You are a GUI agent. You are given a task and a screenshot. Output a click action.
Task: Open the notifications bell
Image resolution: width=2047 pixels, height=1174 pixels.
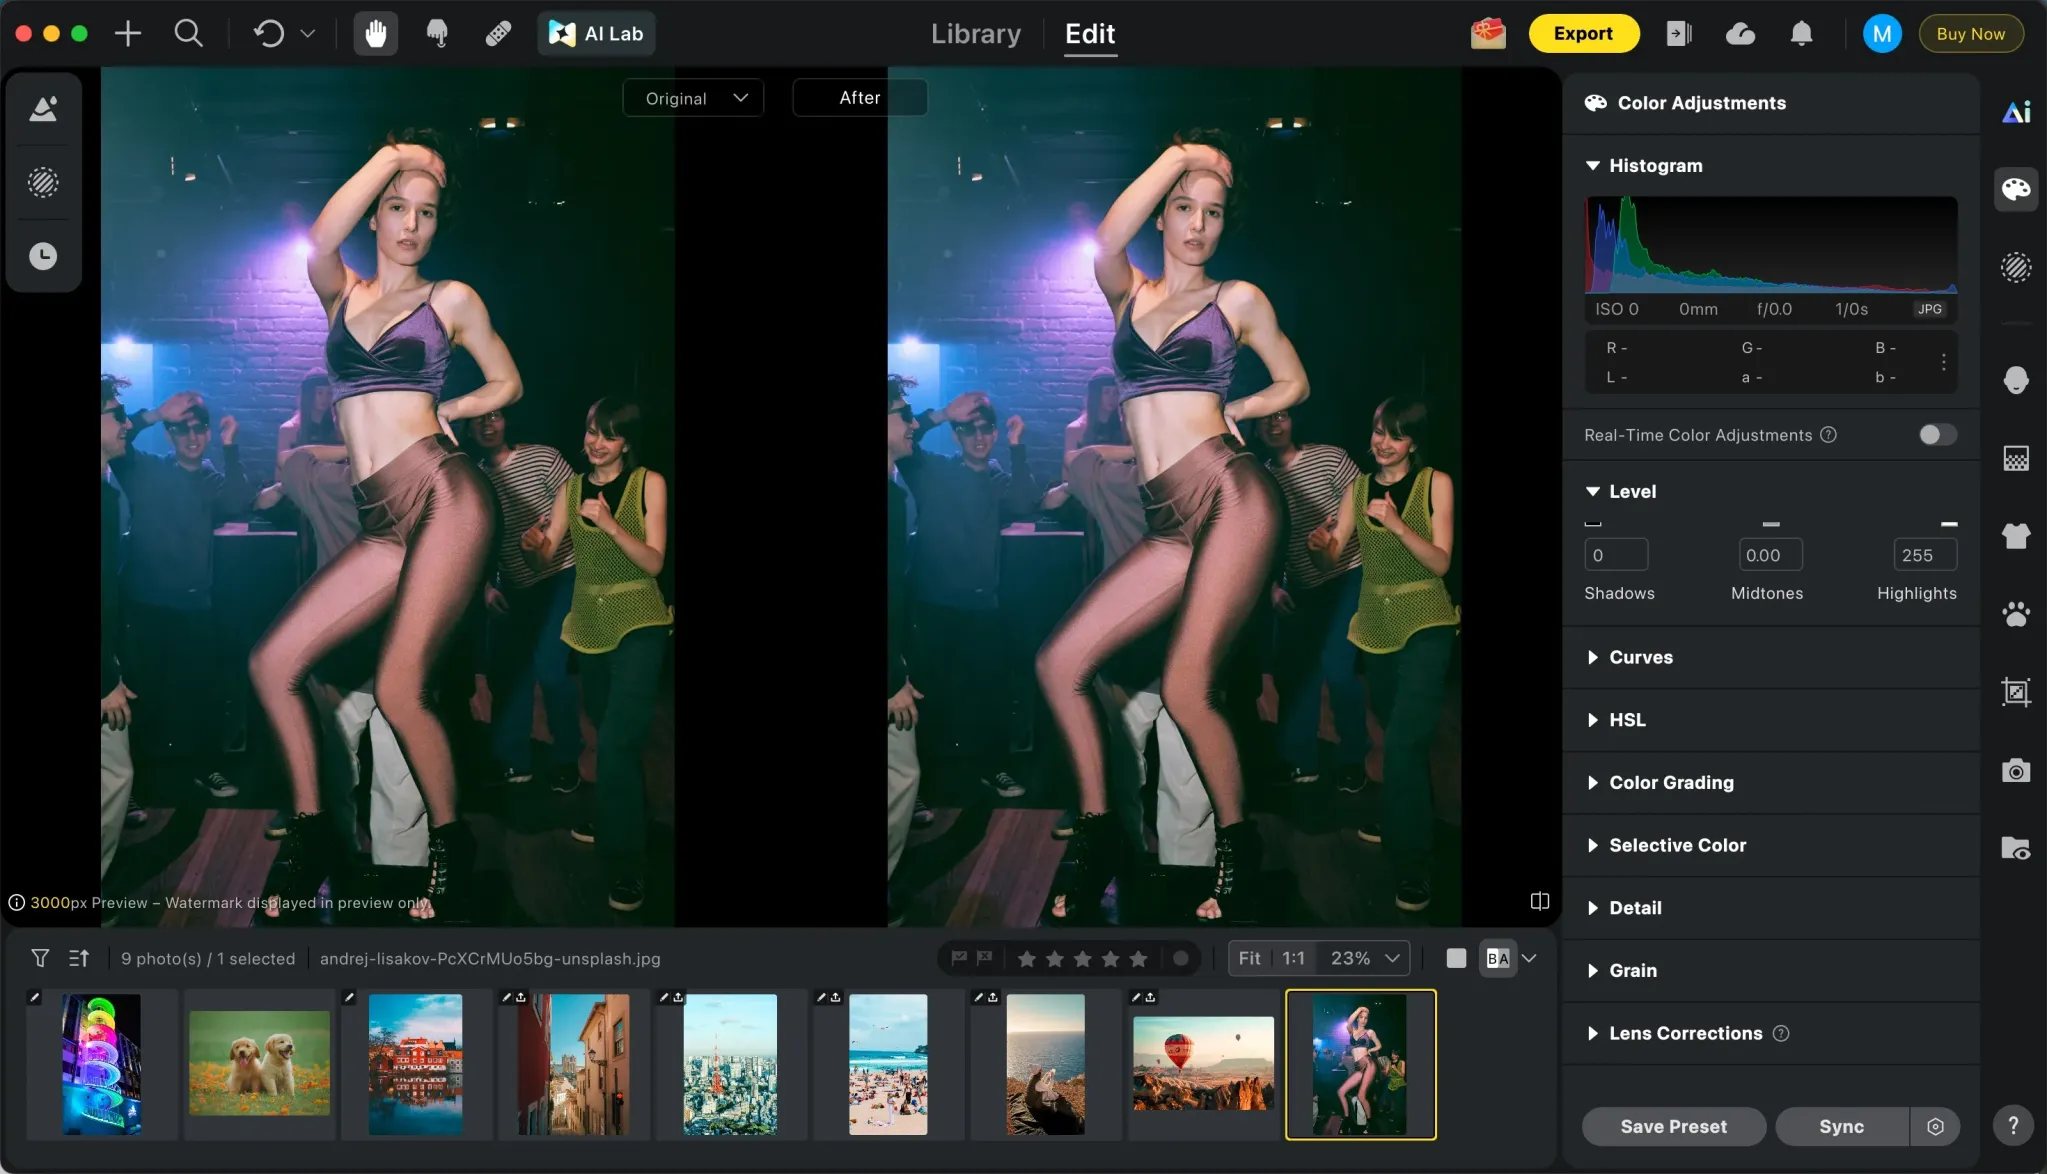[x=1801, y=34]
